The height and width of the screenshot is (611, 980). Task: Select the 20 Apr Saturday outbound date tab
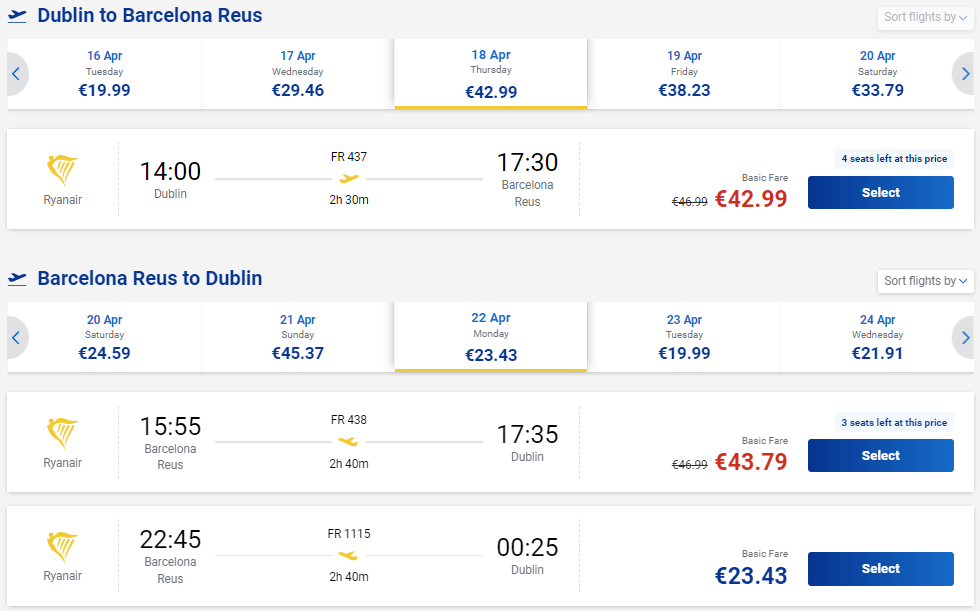[x=877, y=73]
